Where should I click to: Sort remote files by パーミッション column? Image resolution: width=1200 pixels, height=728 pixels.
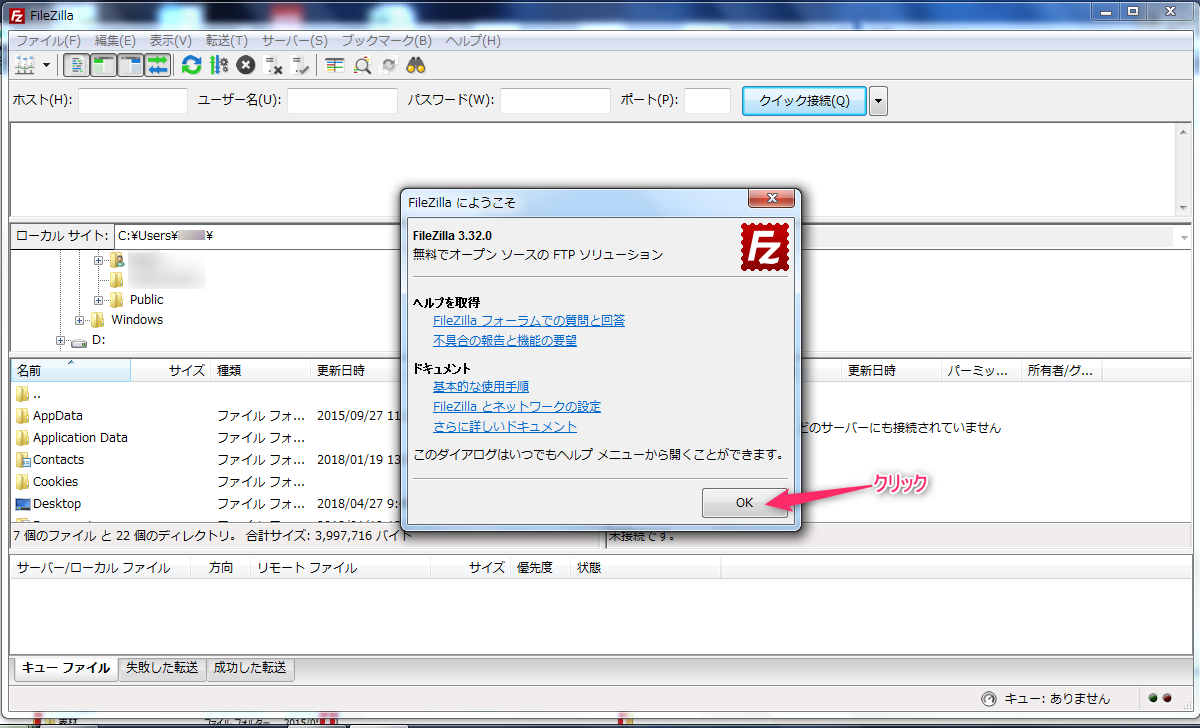click(981, 370)
